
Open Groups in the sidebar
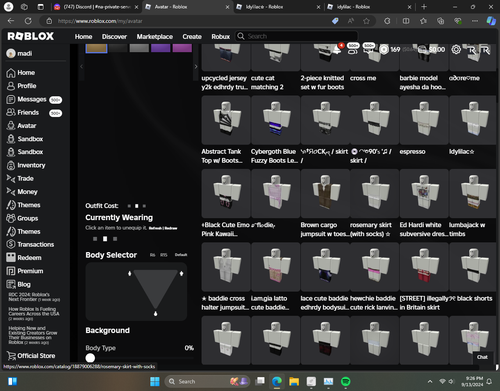pos(22,218)
